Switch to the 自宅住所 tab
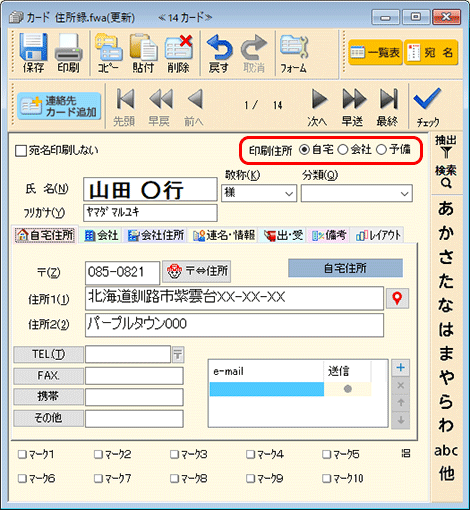Screen dimensions: 470x510 coord(45,235)
